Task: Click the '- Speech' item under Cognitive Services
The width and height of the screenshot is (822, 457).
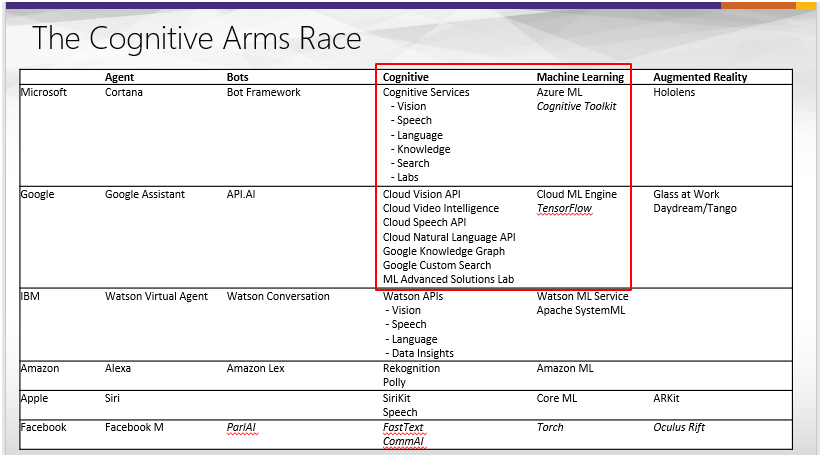Action: coord(412,121)
